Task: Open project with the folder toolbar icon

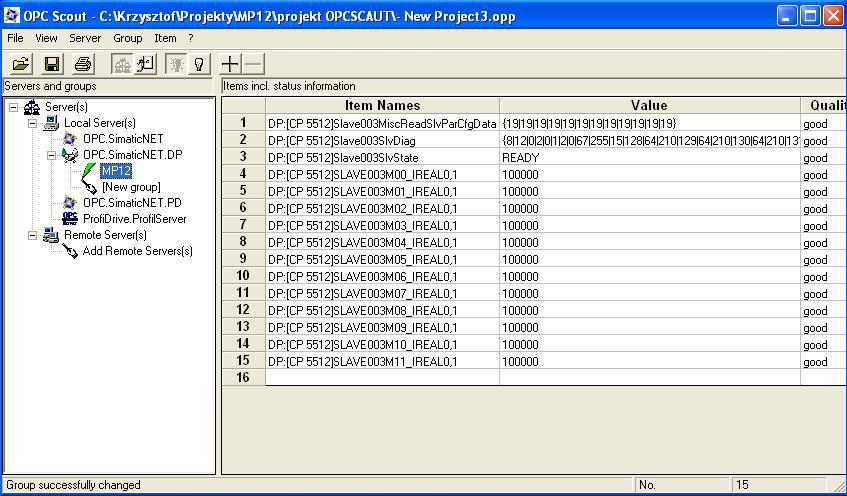Action: click(21, 64)
